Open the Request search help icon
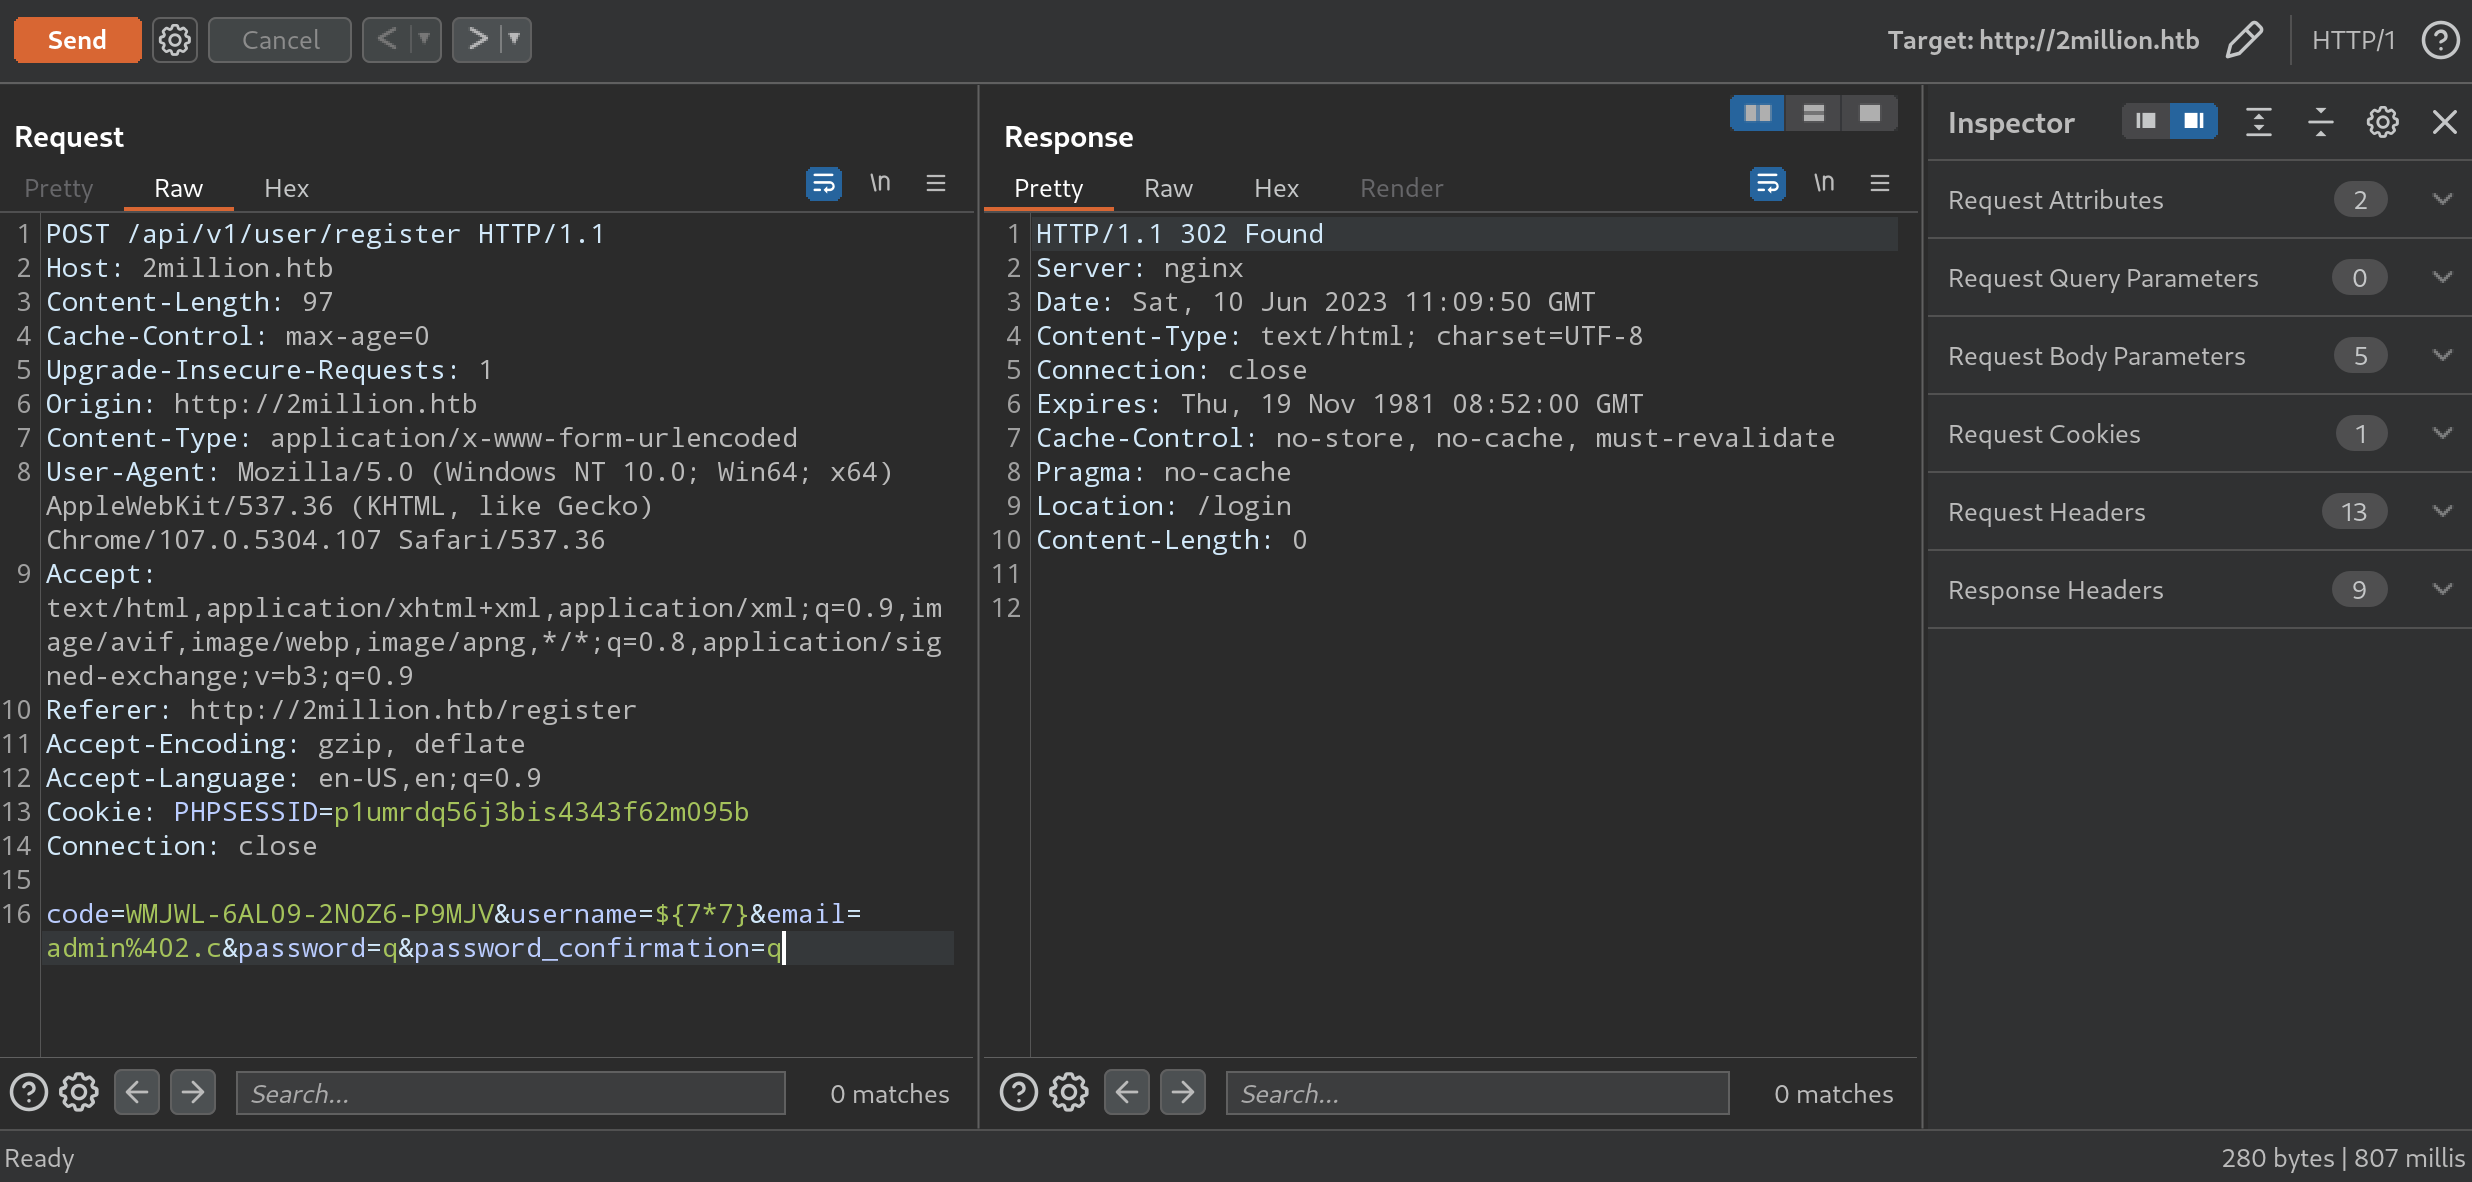The height and width of the screenshot is (1182, 2472). (29, 1092)
